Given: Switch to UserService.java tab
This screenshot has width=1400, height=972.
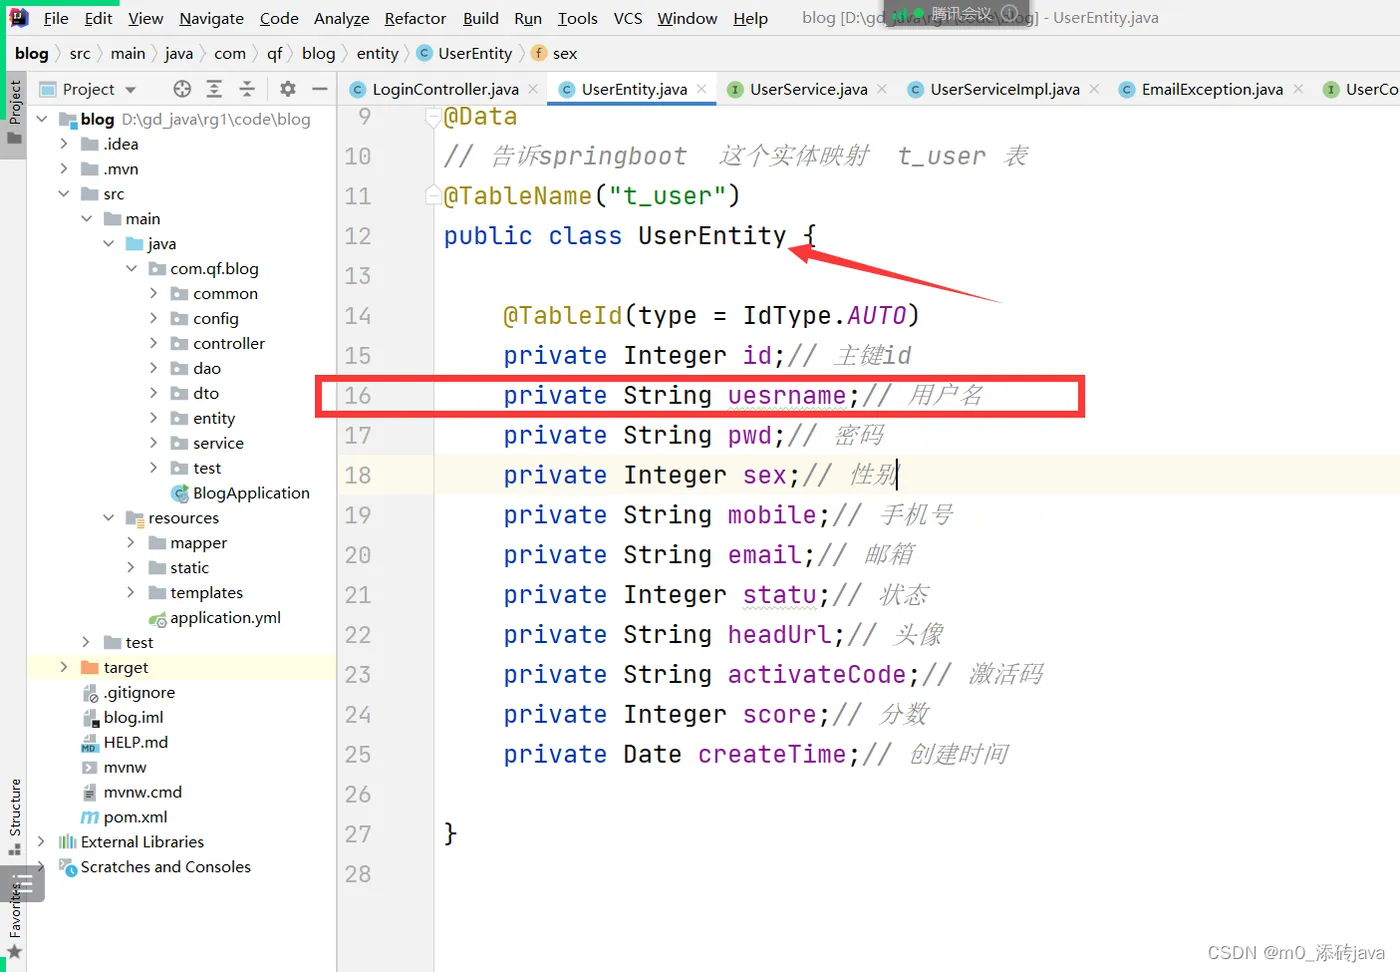Looking at the screenshot, I should 808,89.
